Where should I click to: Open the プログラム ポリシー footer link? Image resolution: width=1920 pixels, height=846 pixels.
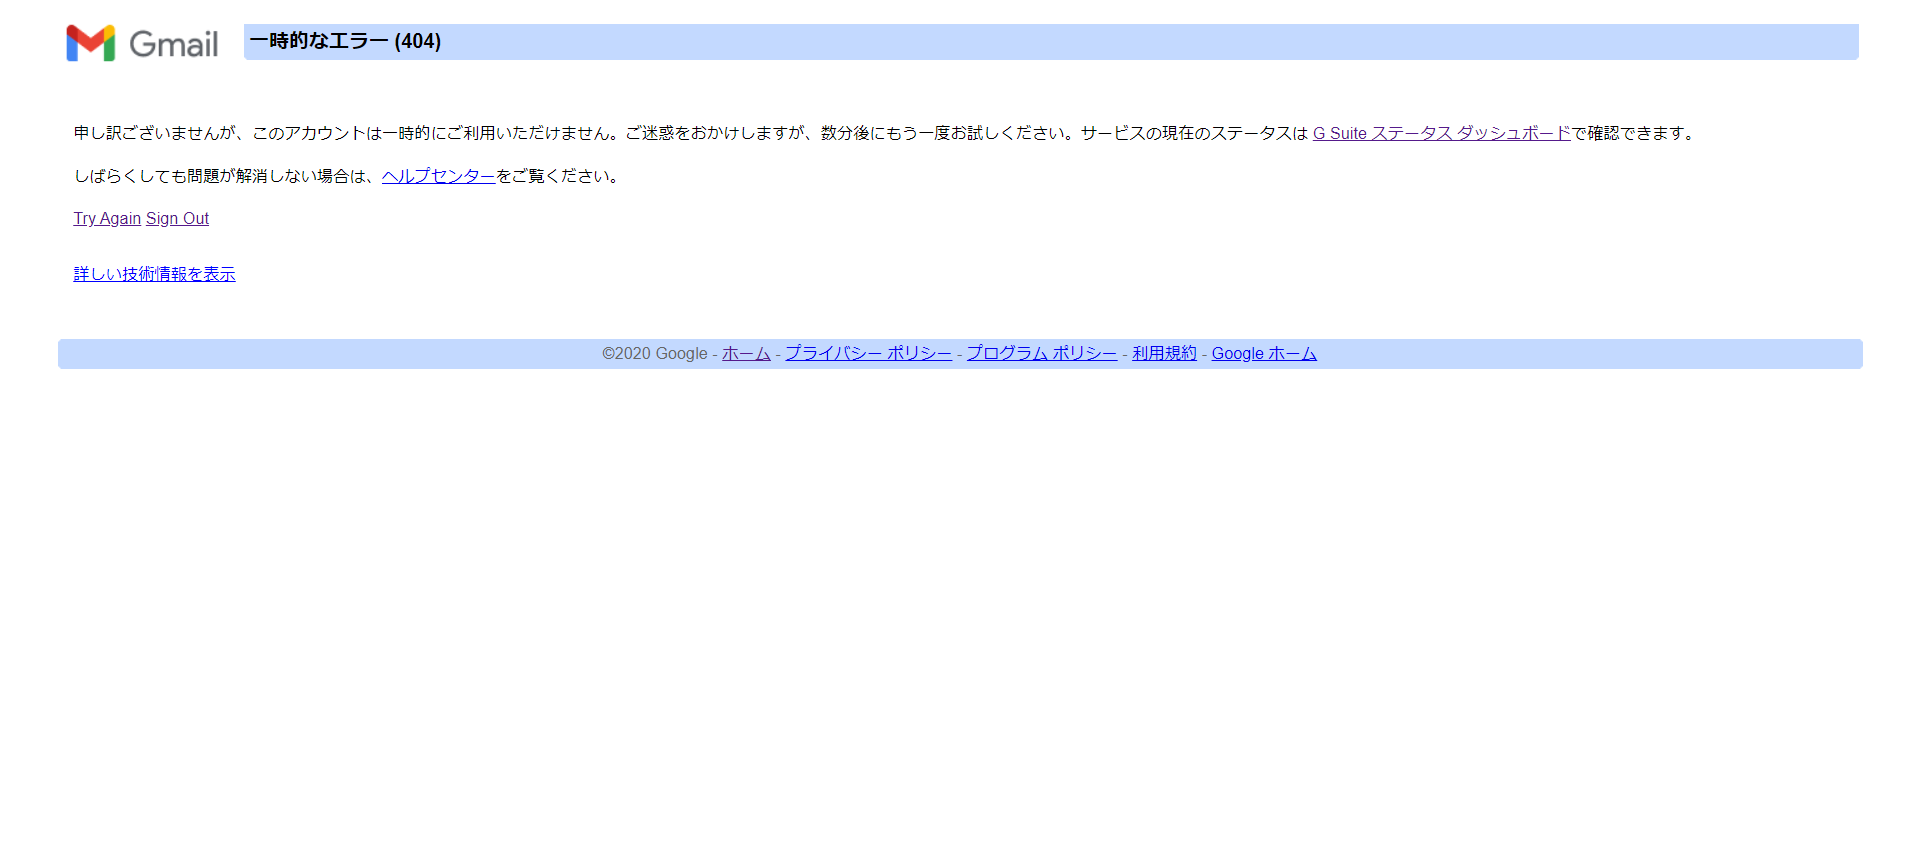coord(1041,353)
